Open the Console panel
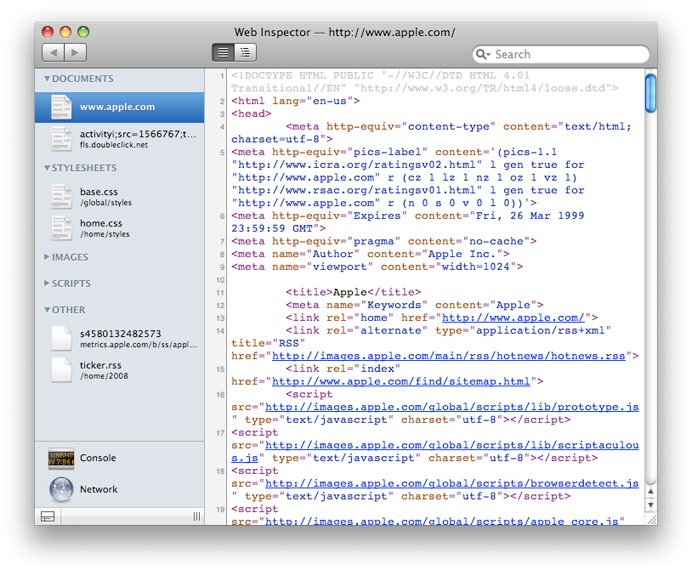The image size is (692, 573). pyautogui.click(x=120, y=458)
